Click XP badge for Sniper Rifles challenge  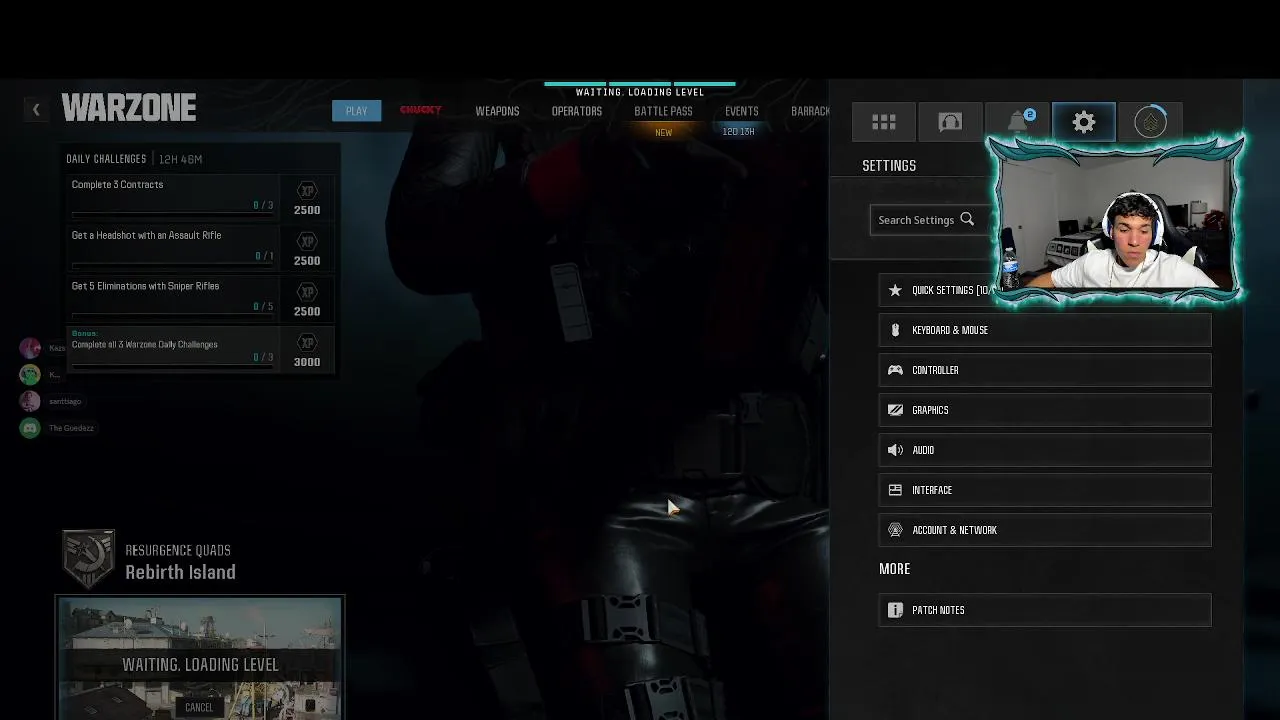point(307,292)
